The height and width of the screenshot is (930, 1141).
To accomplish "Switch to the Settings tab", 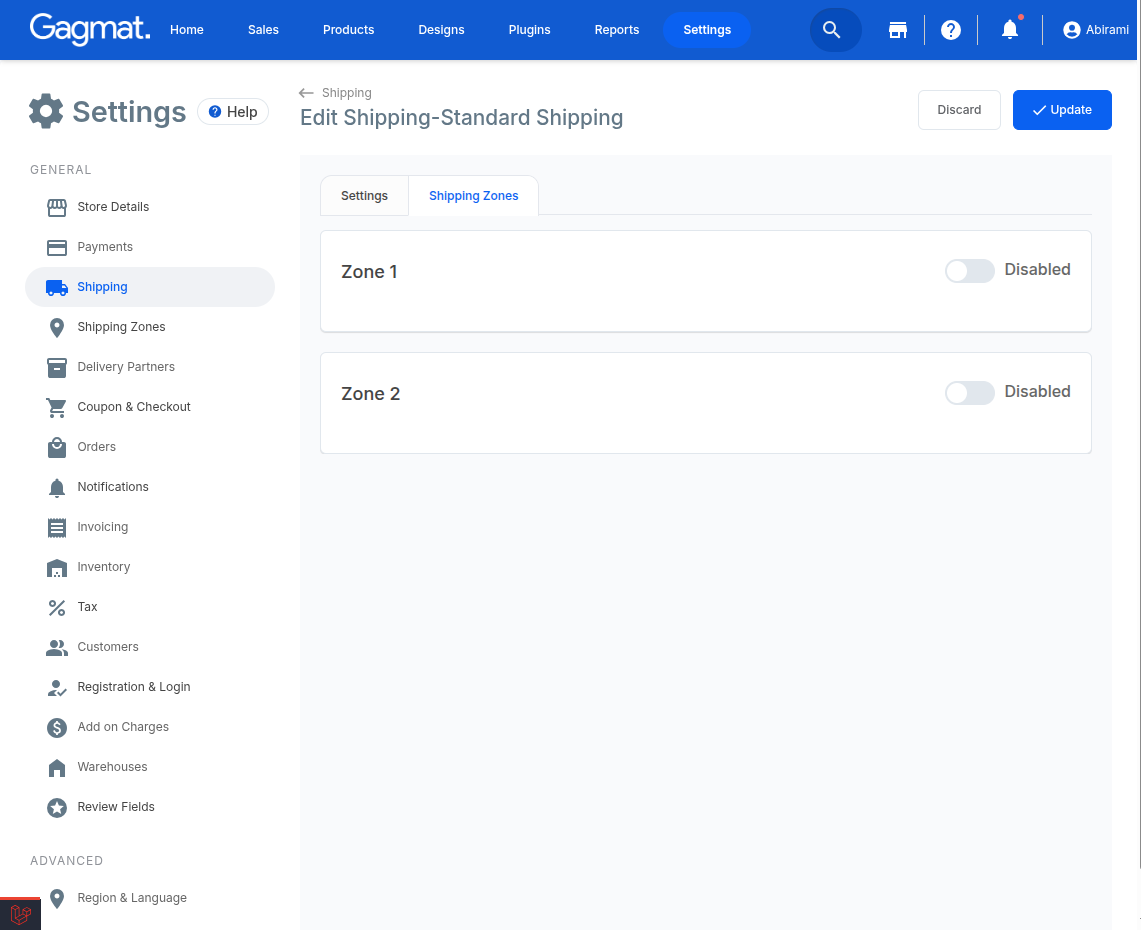I will (365, 196).
